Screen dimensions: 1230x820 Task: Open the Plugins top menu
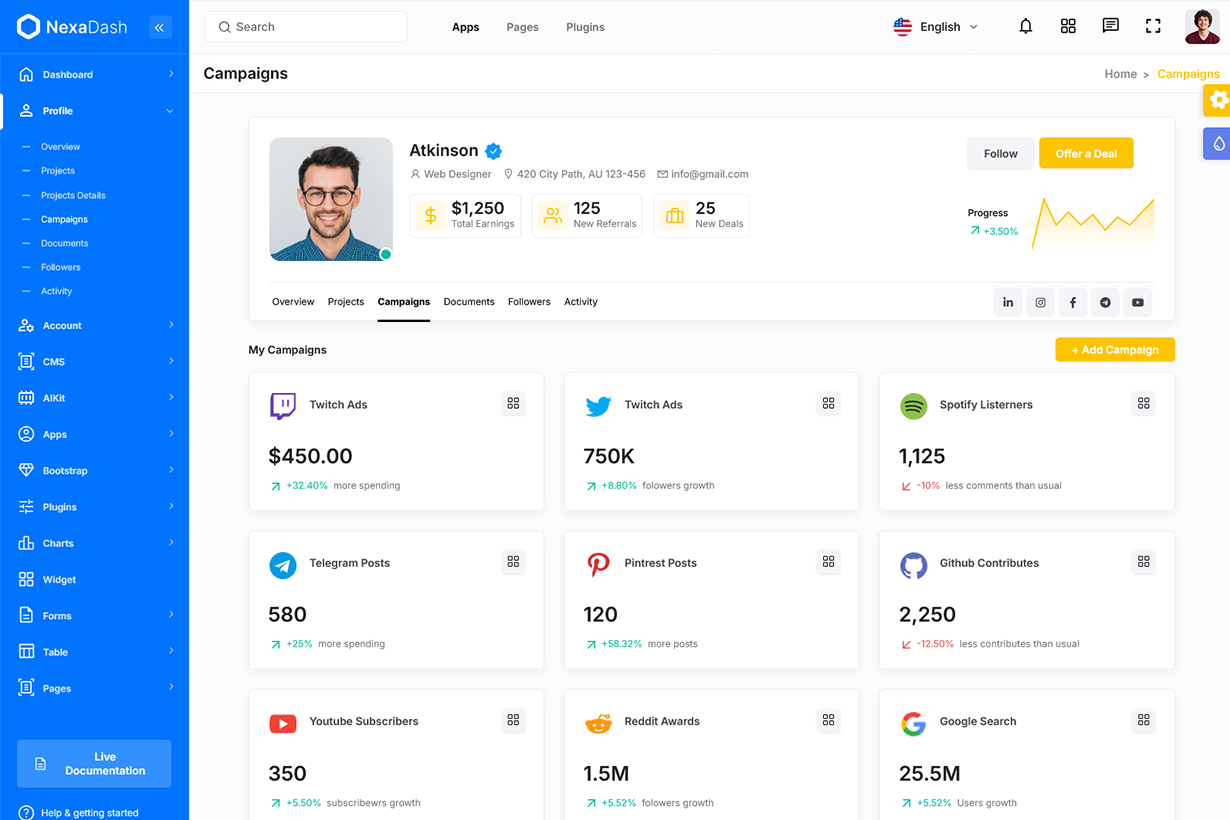pos(585,27)
